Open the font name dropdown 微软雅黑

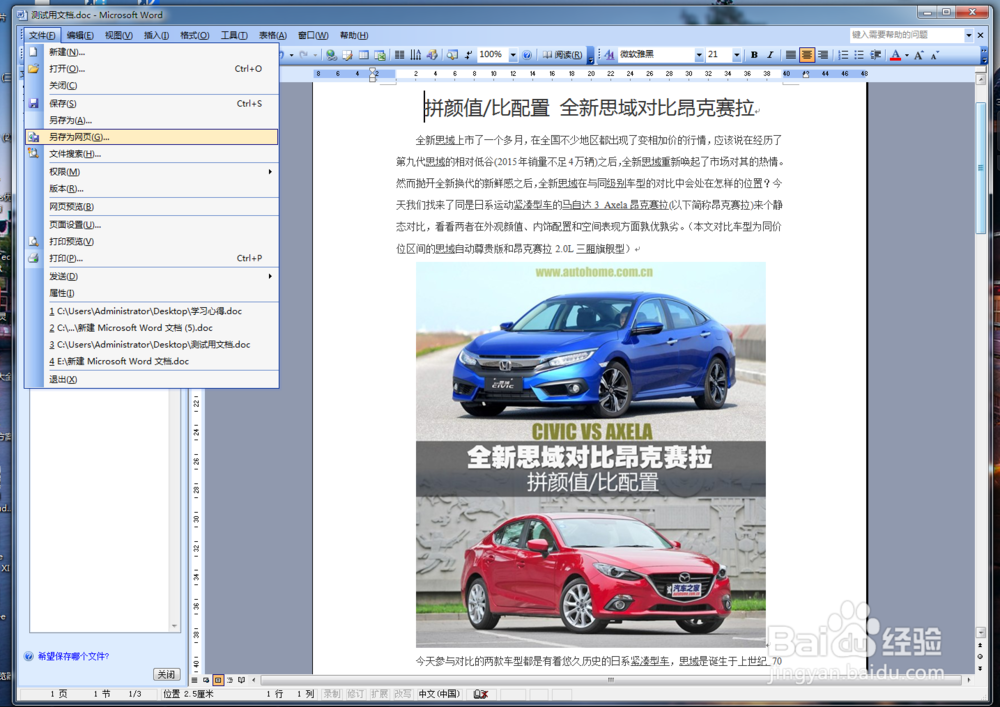point(699,55)
